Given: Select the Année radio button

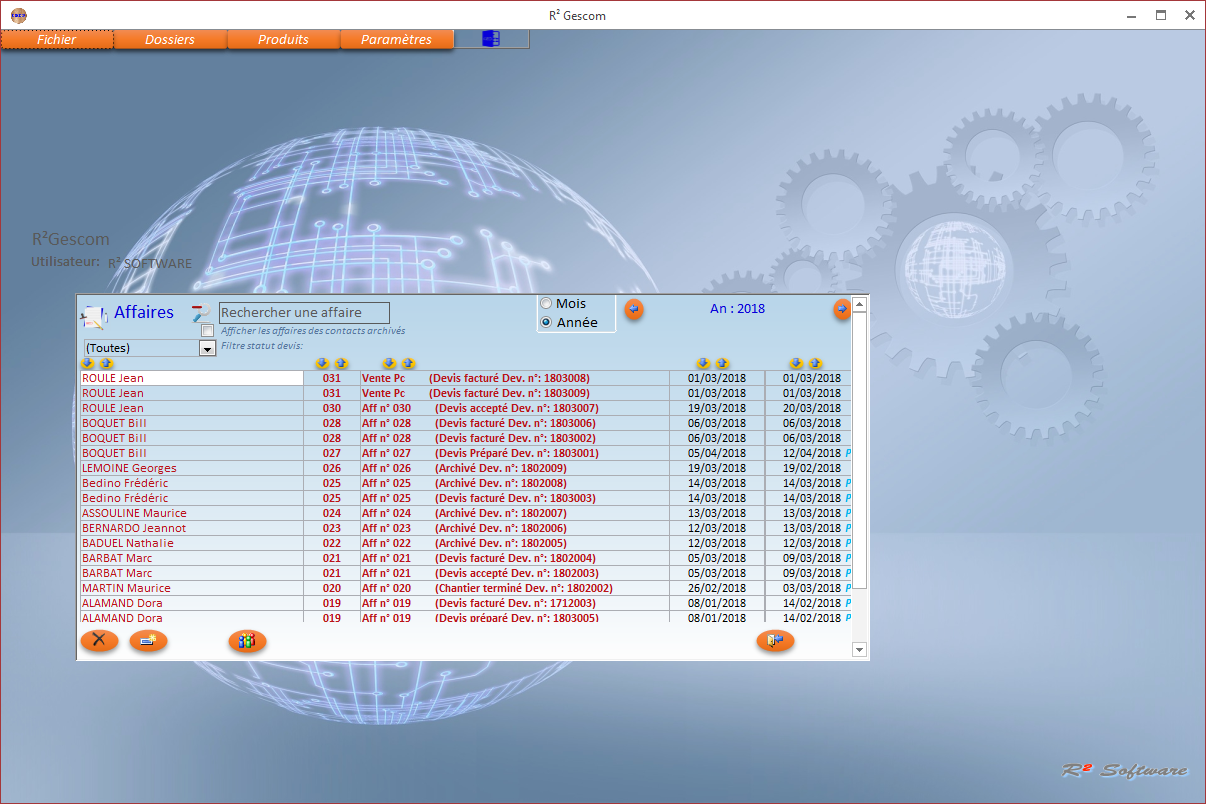Looking at the screenshot, I should pos(546,322).
